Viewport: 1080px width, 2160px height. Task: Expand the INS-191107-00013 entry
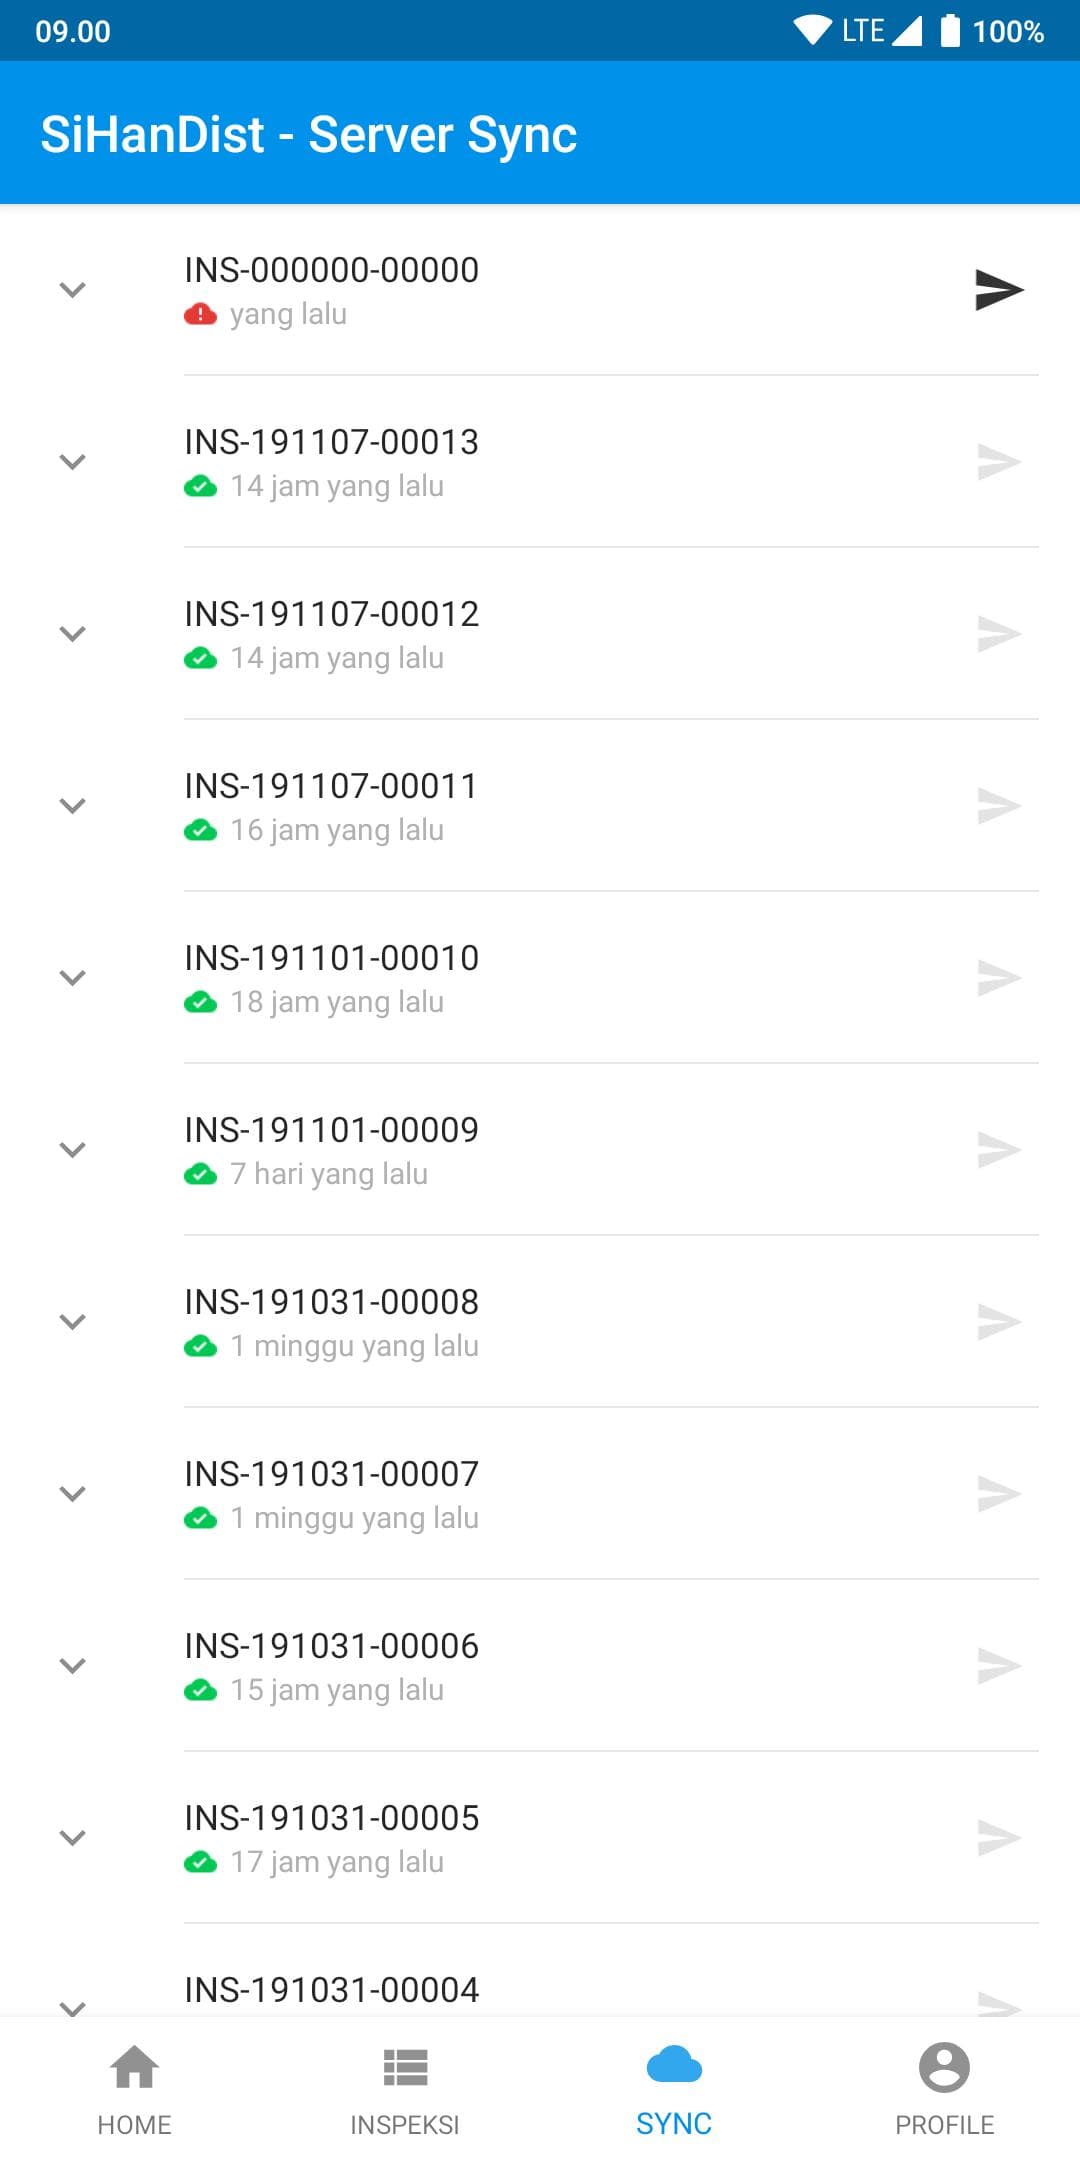(72, 462)
